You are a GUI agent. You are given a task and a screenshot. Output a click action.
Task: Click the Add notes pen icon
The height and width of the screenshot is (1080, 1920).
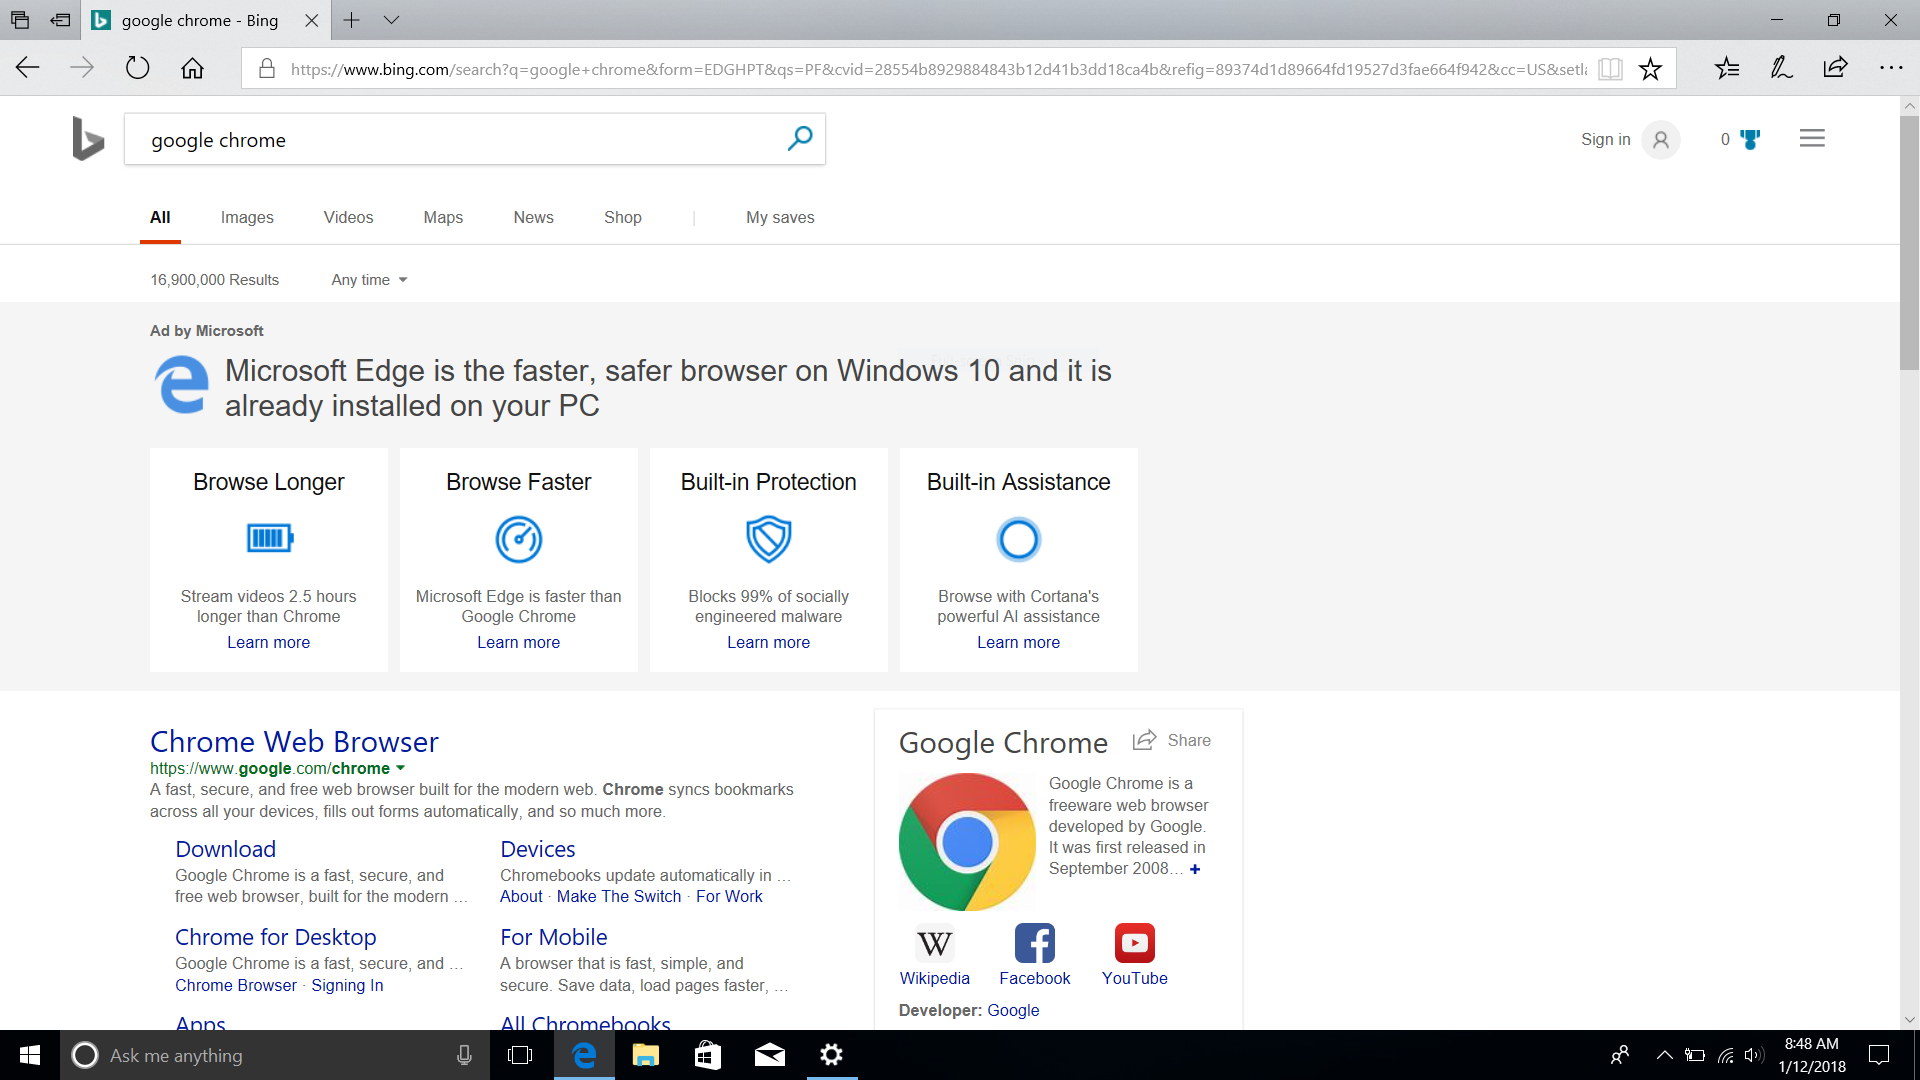[x=1781, y=68]
